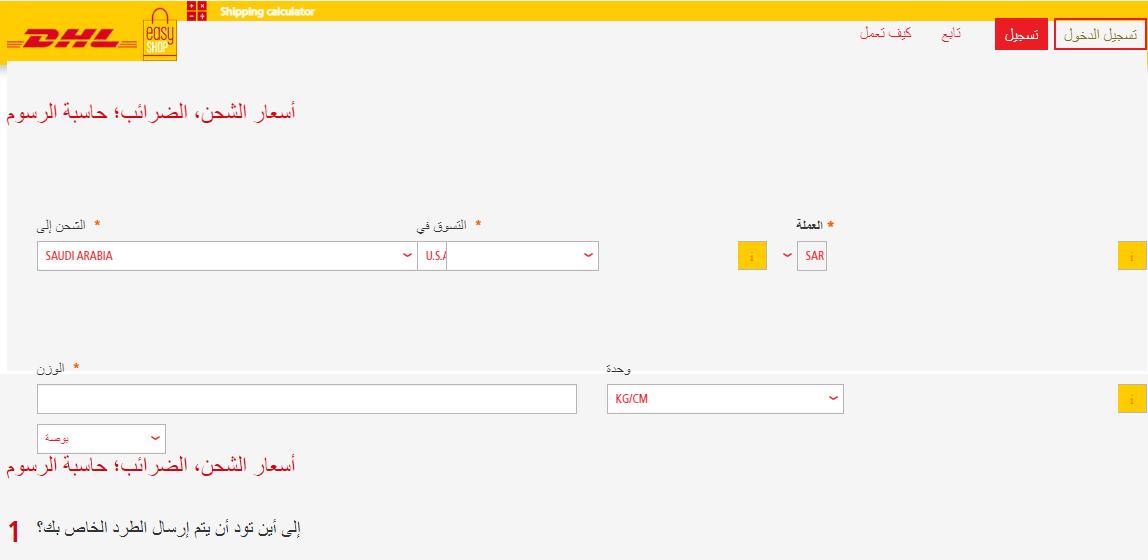1148x560 pixels.
Task: Open the U.S.A shopping country dropdown
Action: point(508,256)
